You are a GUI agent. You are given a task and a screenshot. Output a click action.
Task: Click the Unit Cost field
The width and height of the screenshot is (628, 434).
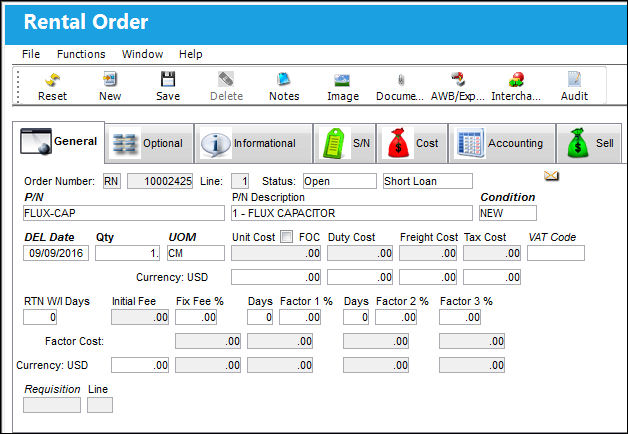pyautogui.click(x=276, y=253)
